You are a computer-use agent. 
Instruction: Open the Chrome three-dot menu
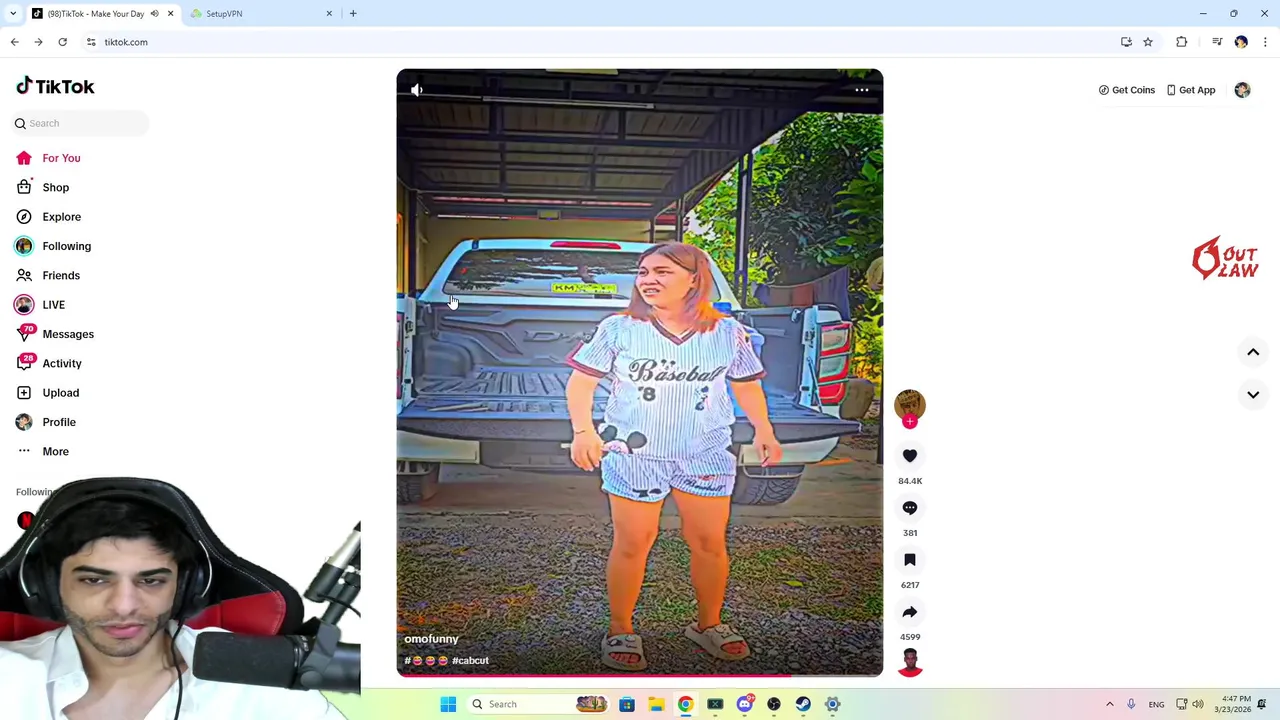(x=1265, y=42)
